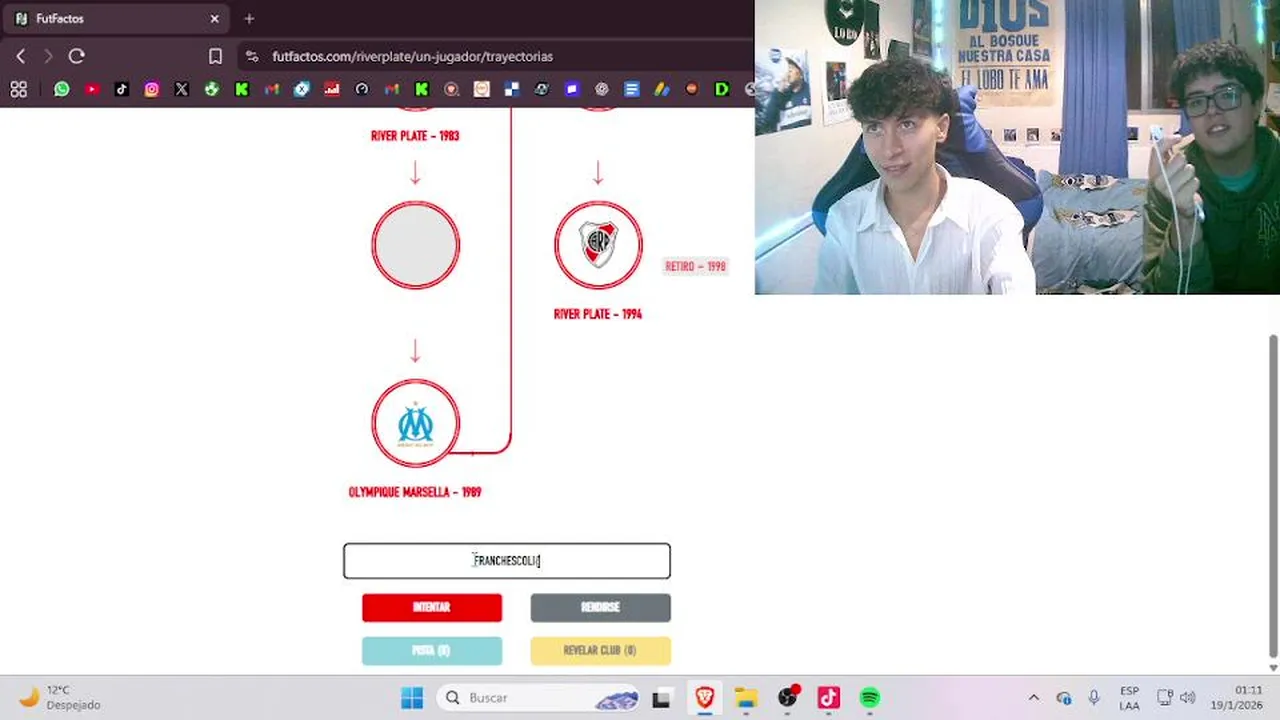
Task: Click the empty gray unknown club circle
Action: 416,245
